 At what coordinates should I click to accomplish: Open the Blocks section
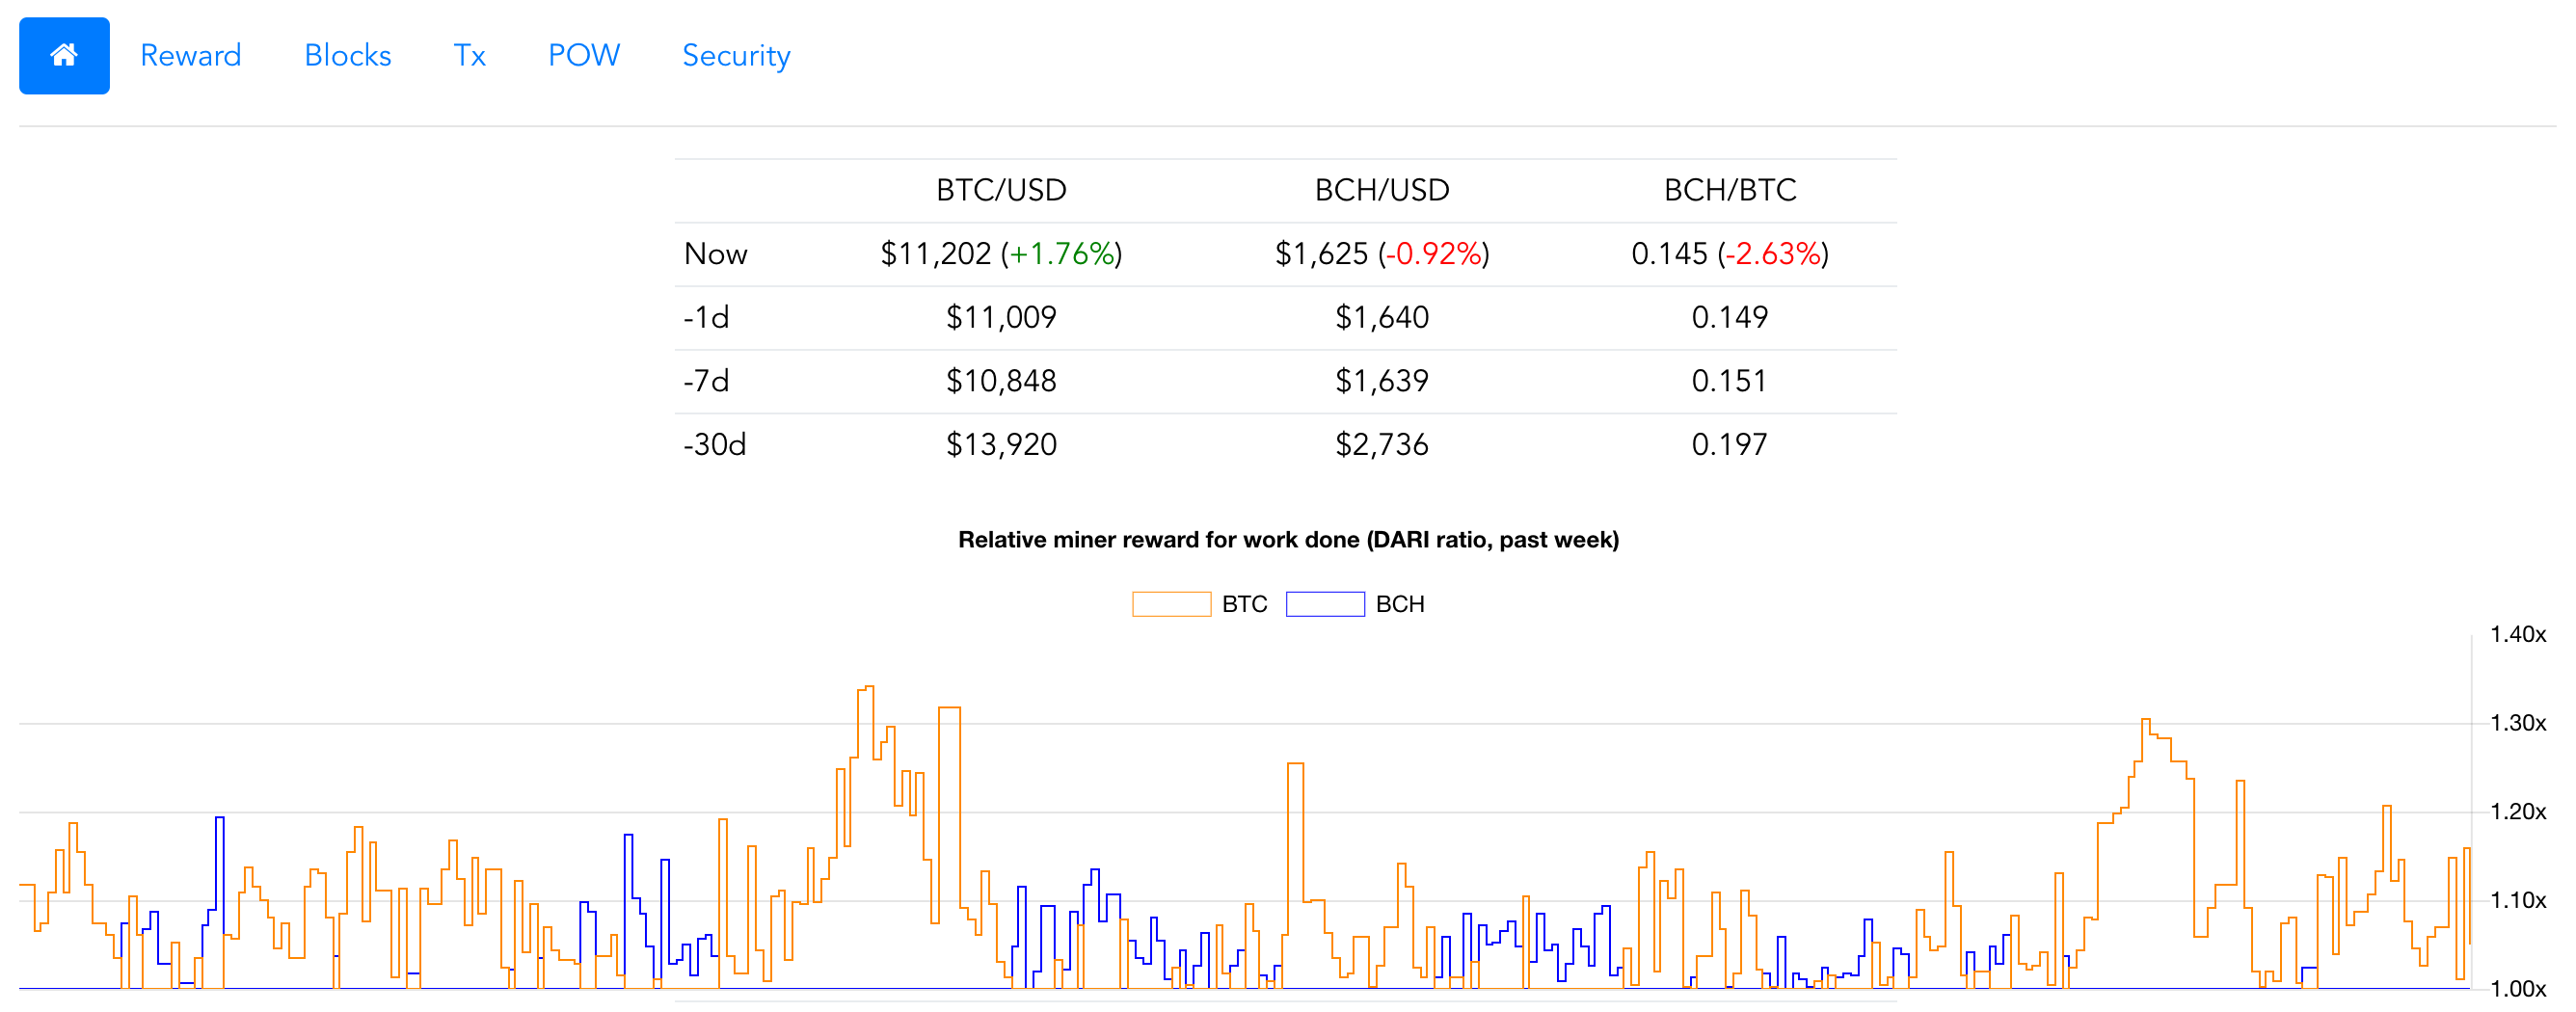[x=347, y=55]
